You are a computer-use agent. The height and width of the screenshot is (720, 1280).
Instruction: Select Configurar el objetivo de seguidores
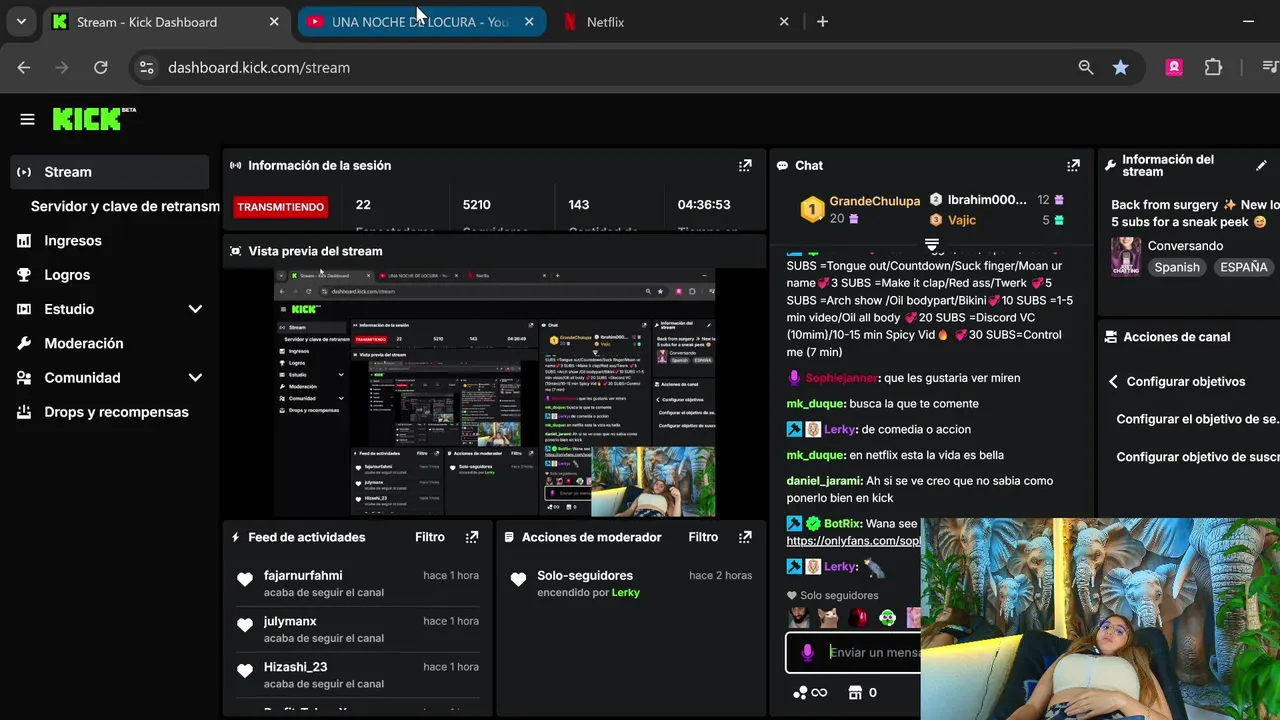[1198, 420]
